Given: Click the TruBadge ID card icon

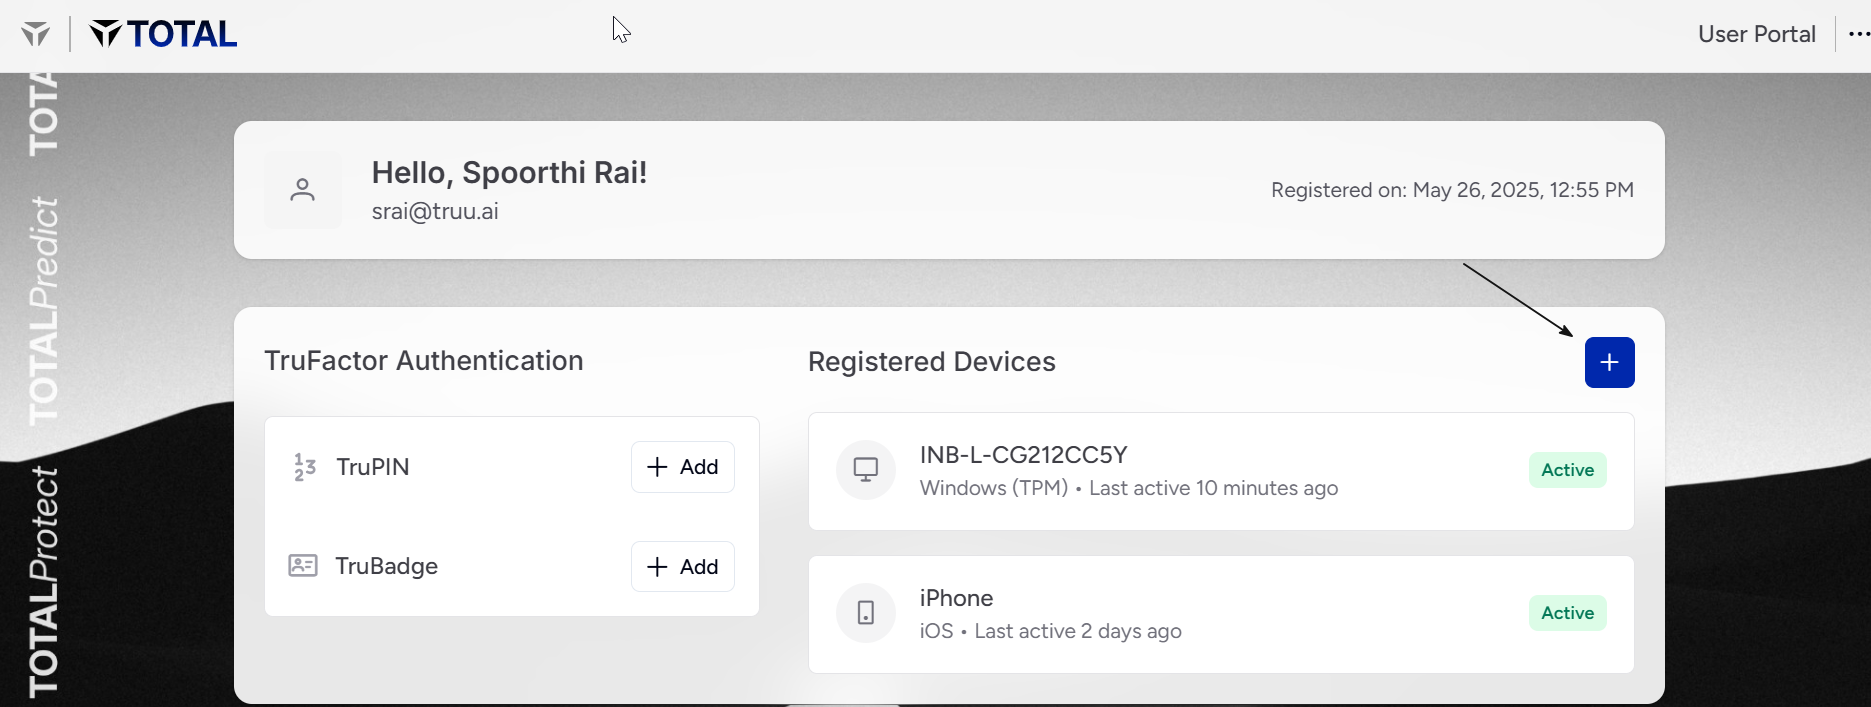Looking at the screenshot, I should [x=303, y=566].
